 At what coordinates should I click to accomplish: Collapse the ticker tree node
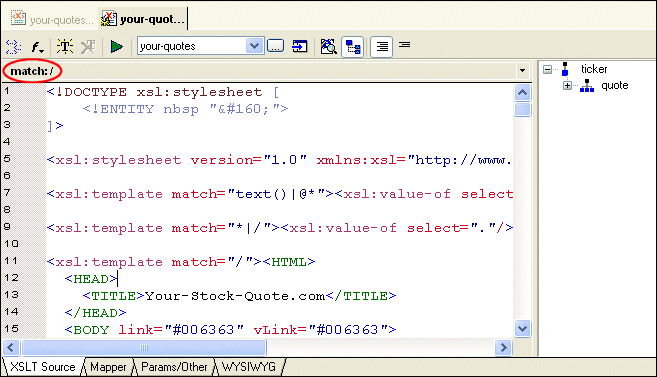click(x=547, y=70)
